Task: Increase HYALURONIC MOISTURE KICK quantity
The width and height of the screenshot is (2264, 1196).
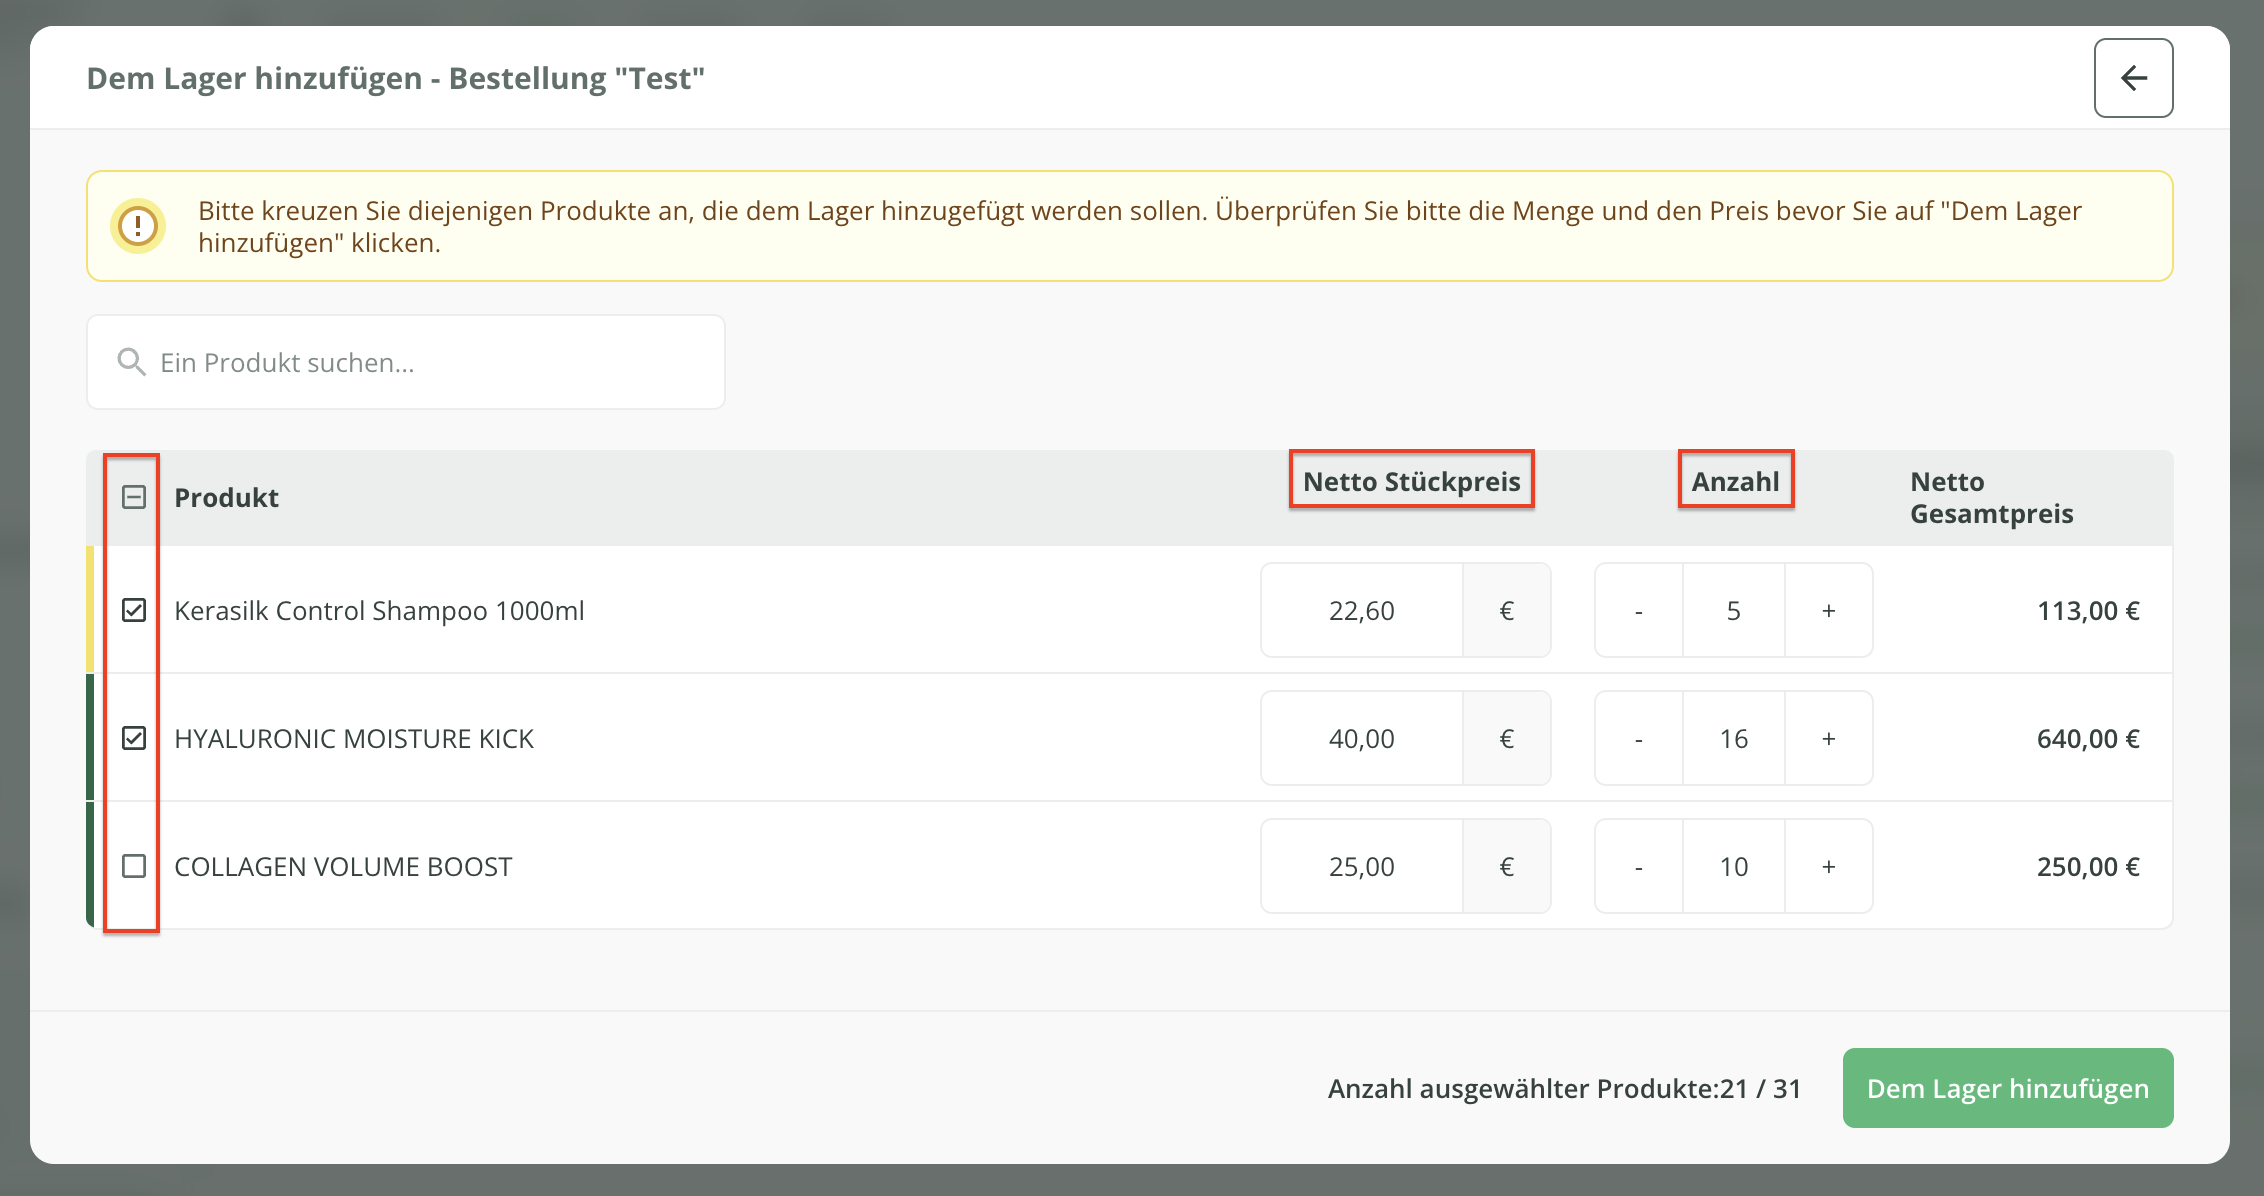Action: (1828, 738)
